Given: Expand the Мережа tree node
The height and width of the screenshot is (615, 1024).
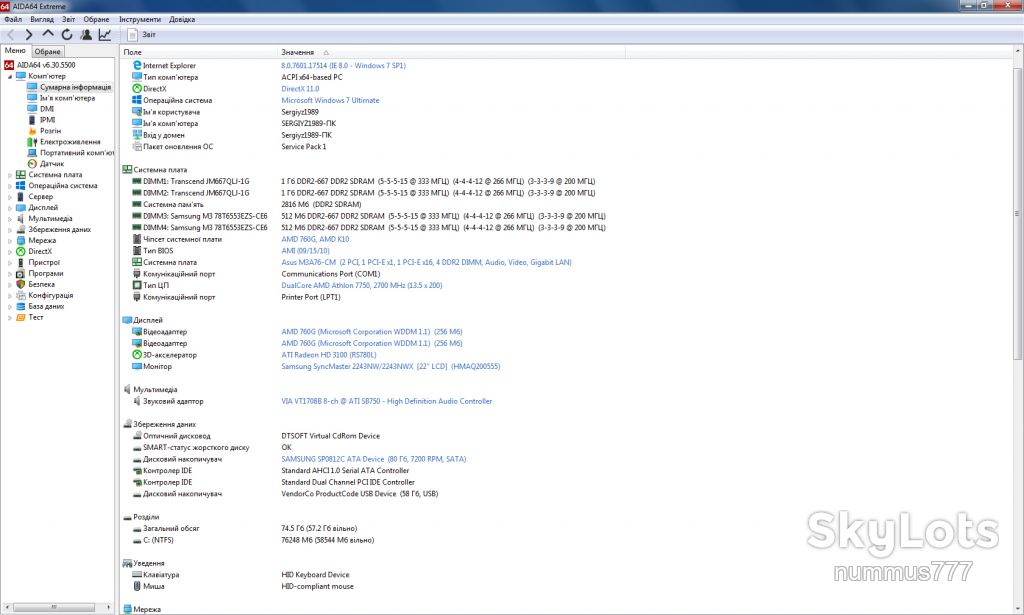Looking at the screenshot, I should pos(10,241).
